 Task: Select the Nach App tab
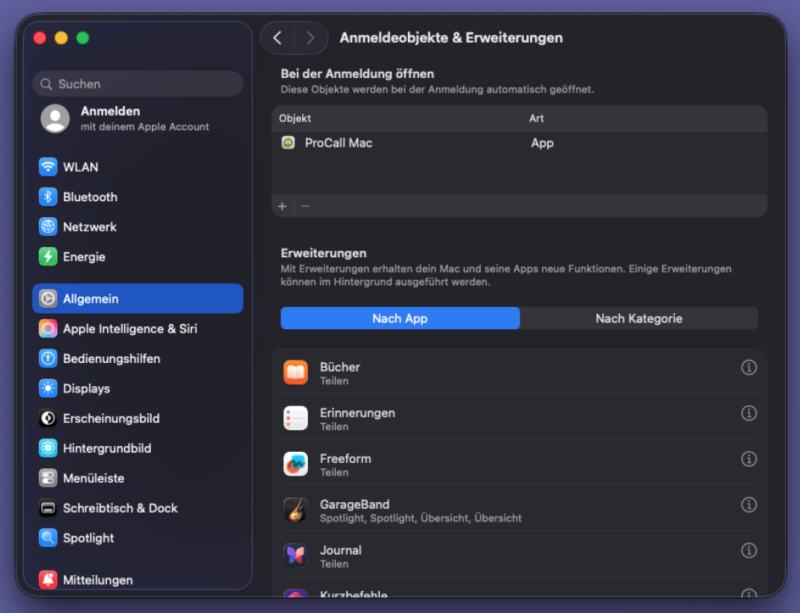coord(400,319)
